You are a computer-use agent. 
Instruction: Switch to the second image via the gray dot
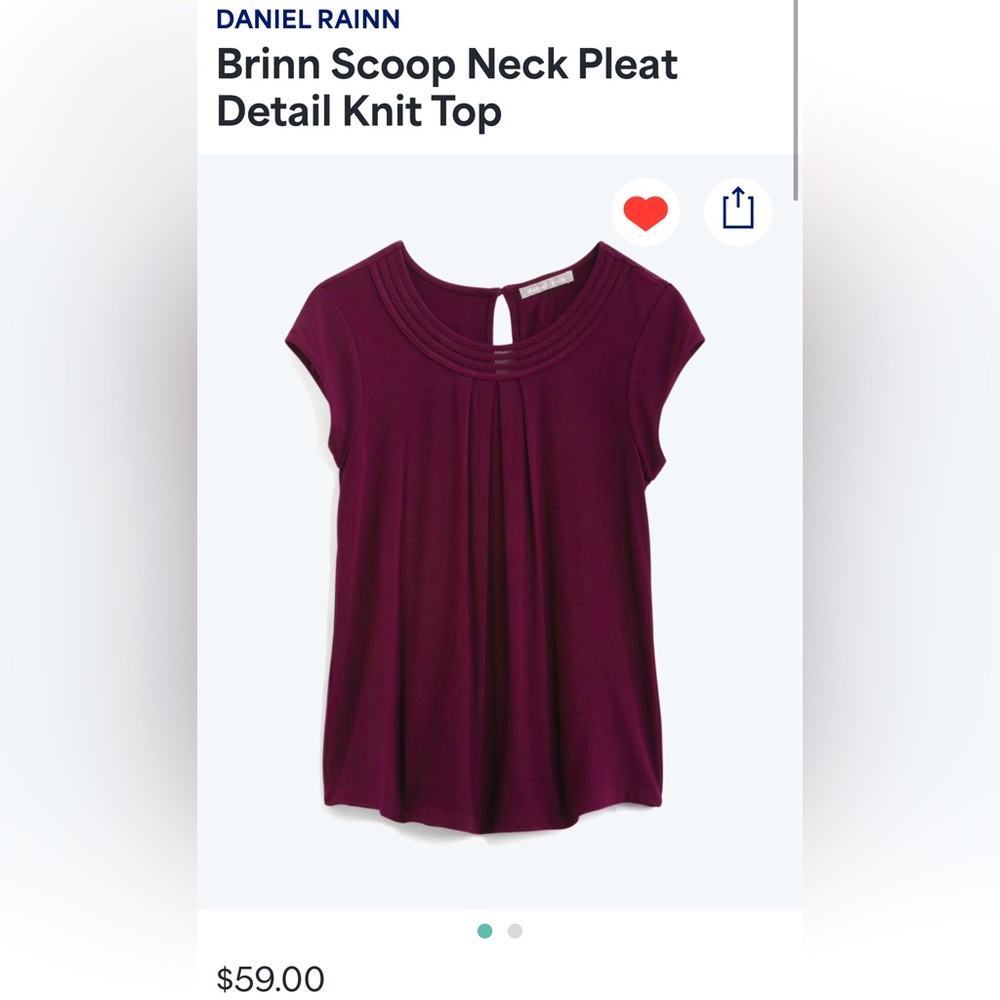(514, 930)
